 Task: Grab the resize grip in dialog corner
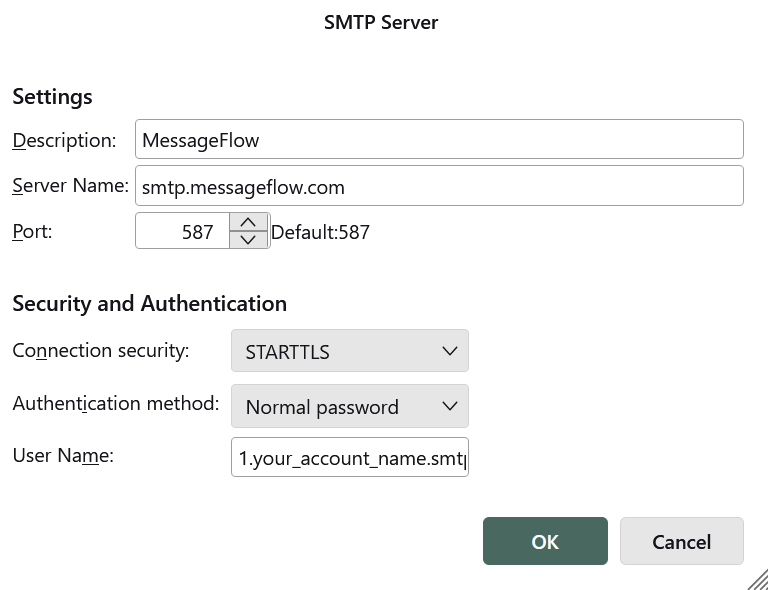(x=756, y=579)
